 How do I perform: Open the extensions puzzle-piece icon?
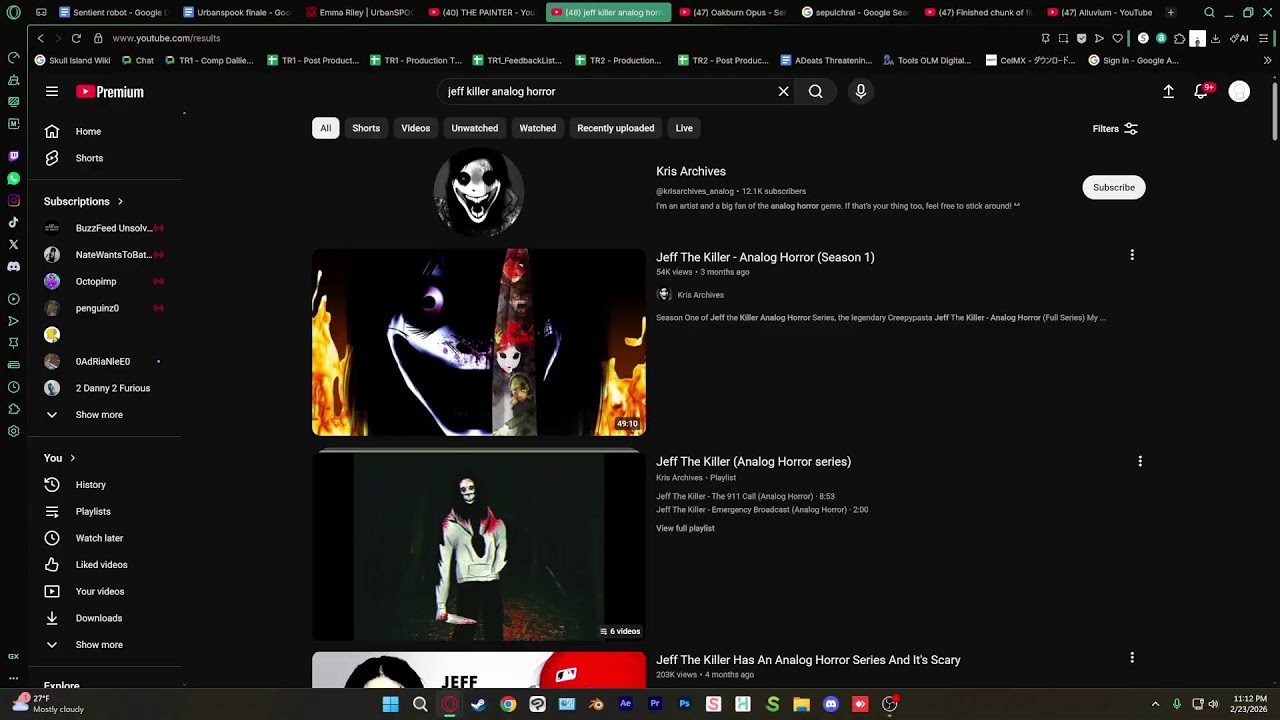tap(1179, 38)
